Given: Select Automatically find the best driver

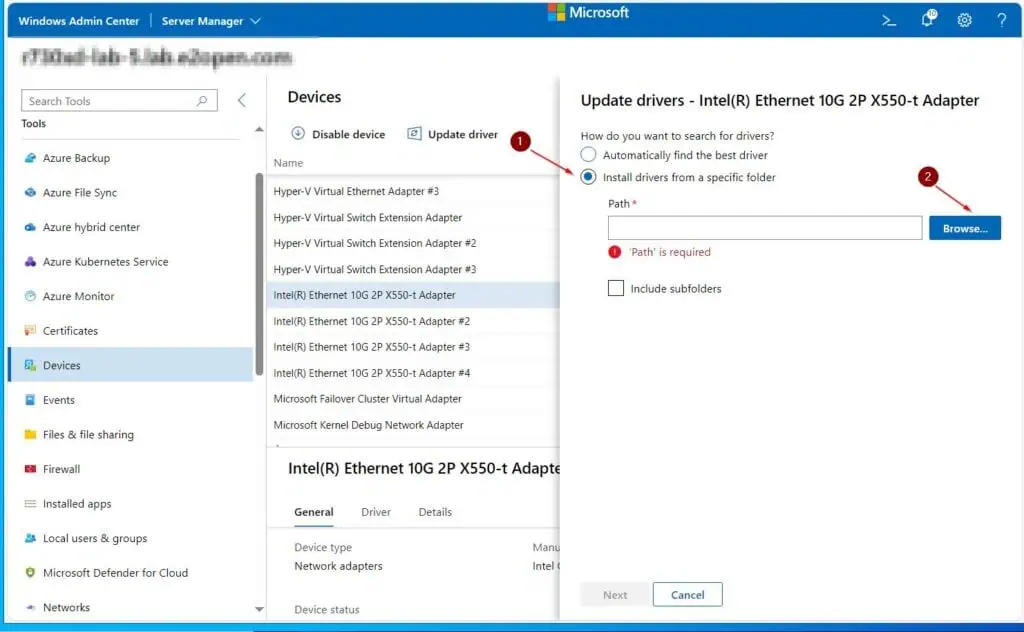Looking at the screenshot, I should point(588,155).
